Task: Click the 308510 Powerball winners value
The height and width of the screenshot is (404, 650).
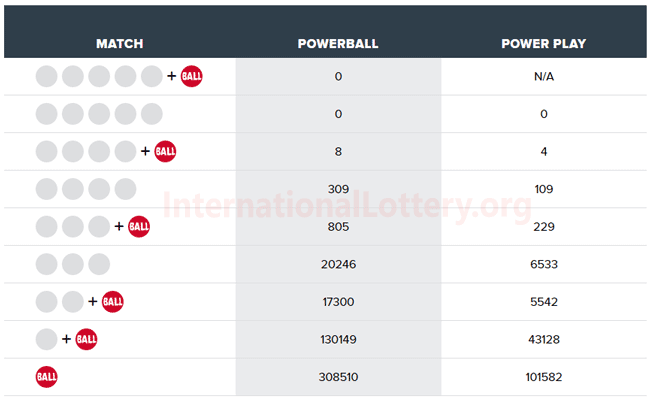Action: tap(338, 377)
